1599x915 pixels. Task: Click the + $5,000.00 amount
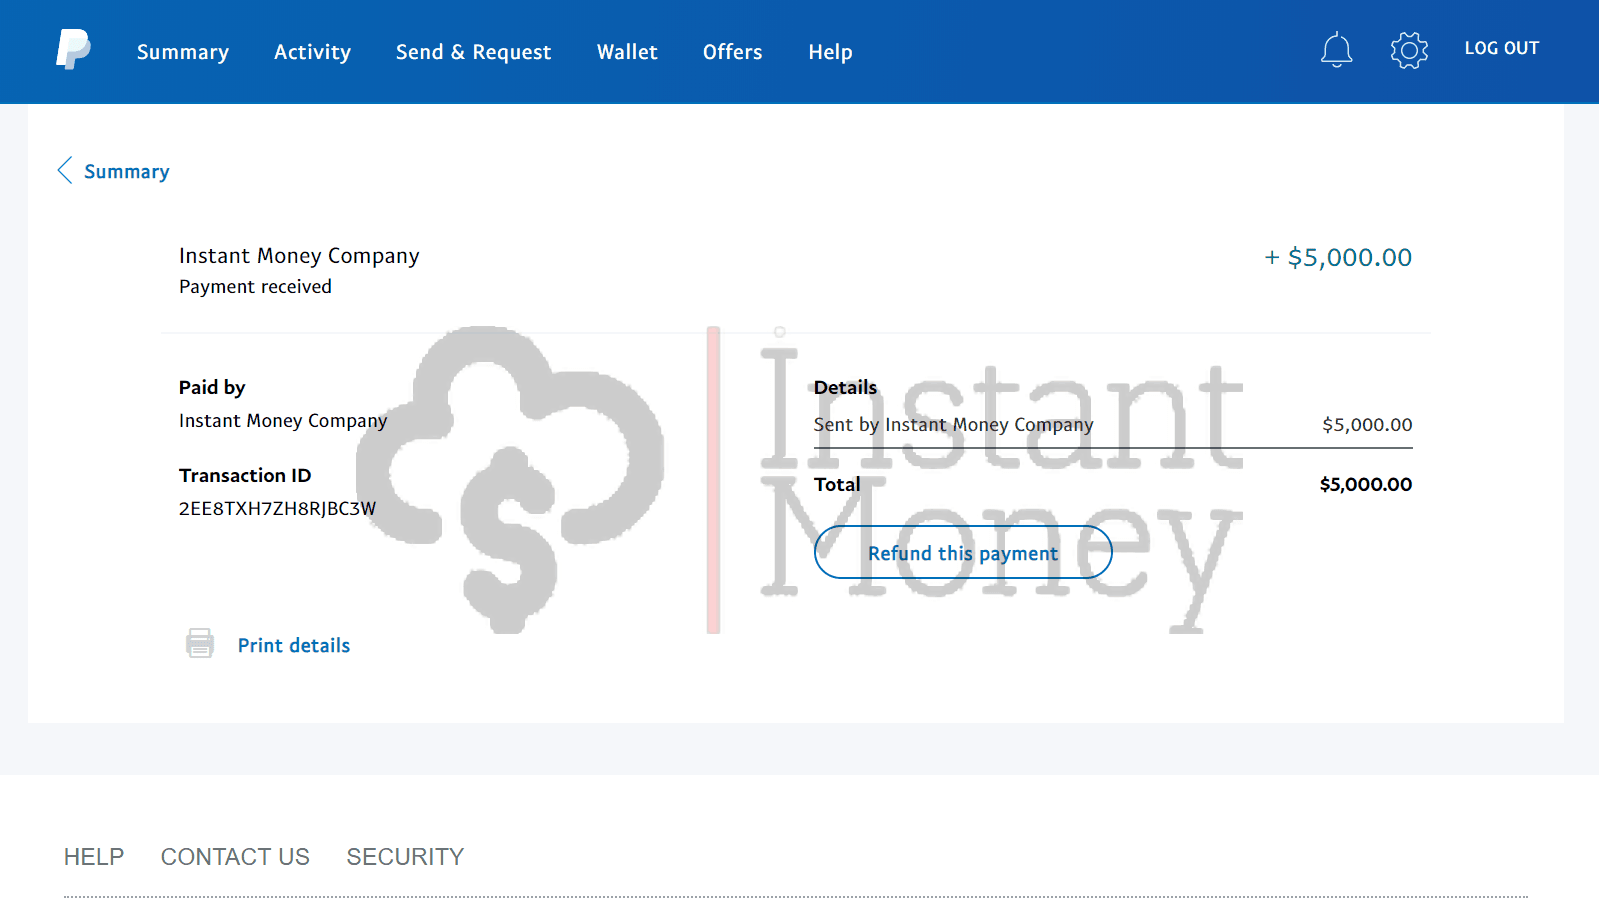pyautogui.click(x=1338, y=258)
